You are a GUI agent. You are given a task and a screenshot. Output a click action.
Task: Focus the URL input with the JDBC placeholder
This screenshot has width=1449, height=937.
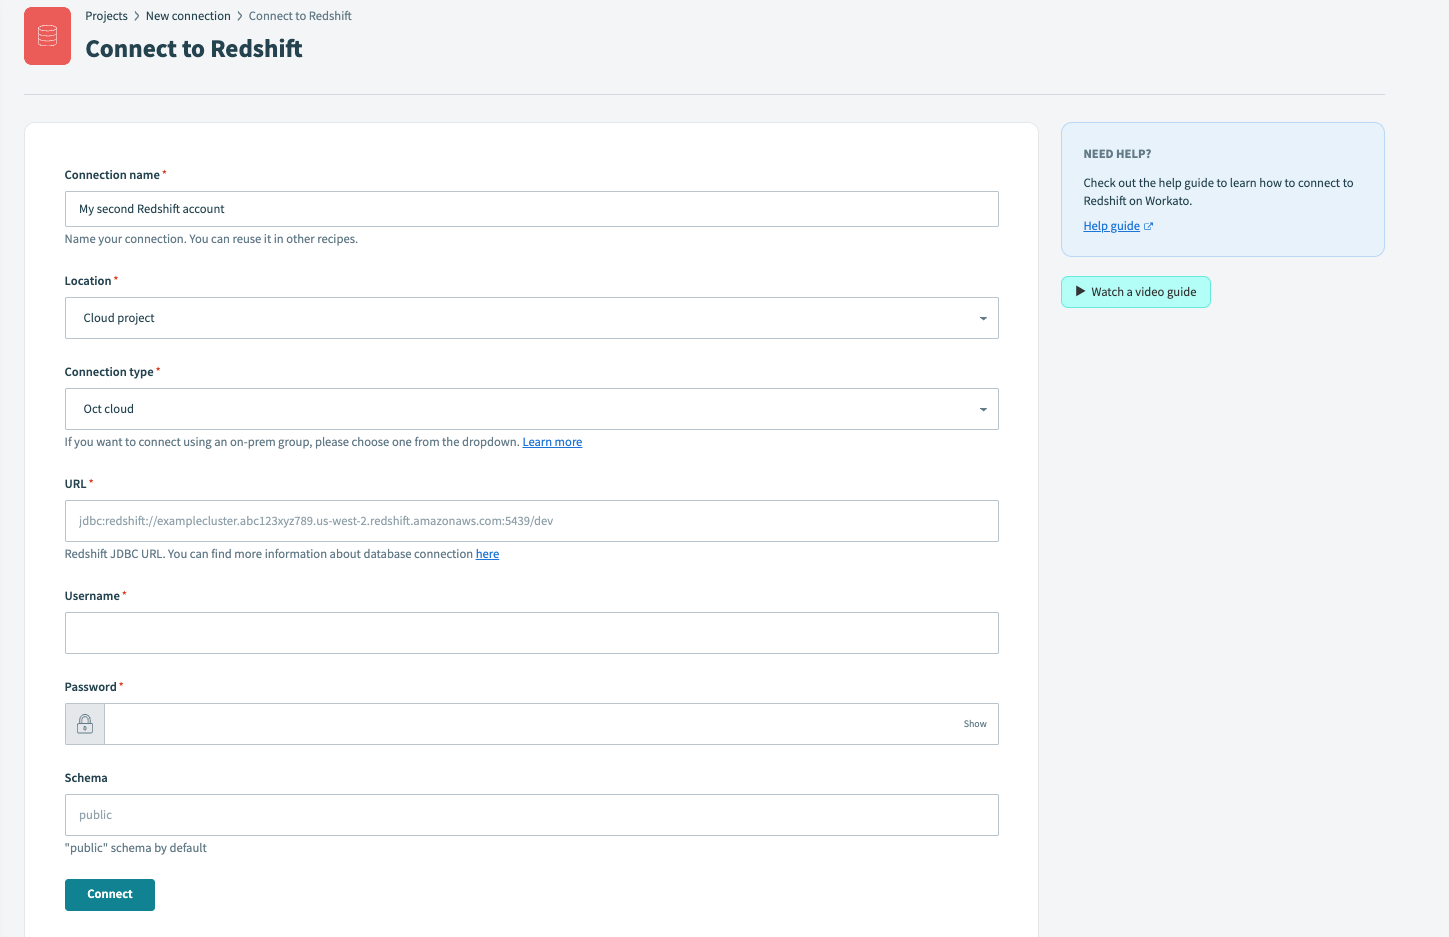tap(531, 521)
